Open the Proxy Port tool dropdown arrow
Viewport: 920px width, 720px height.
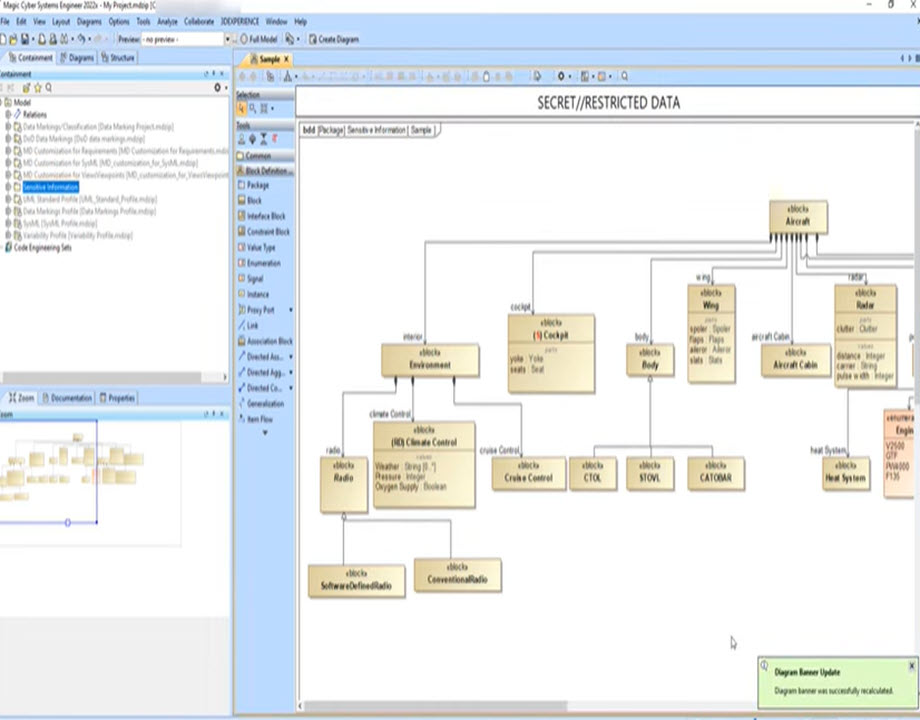[x=290, y=310]
